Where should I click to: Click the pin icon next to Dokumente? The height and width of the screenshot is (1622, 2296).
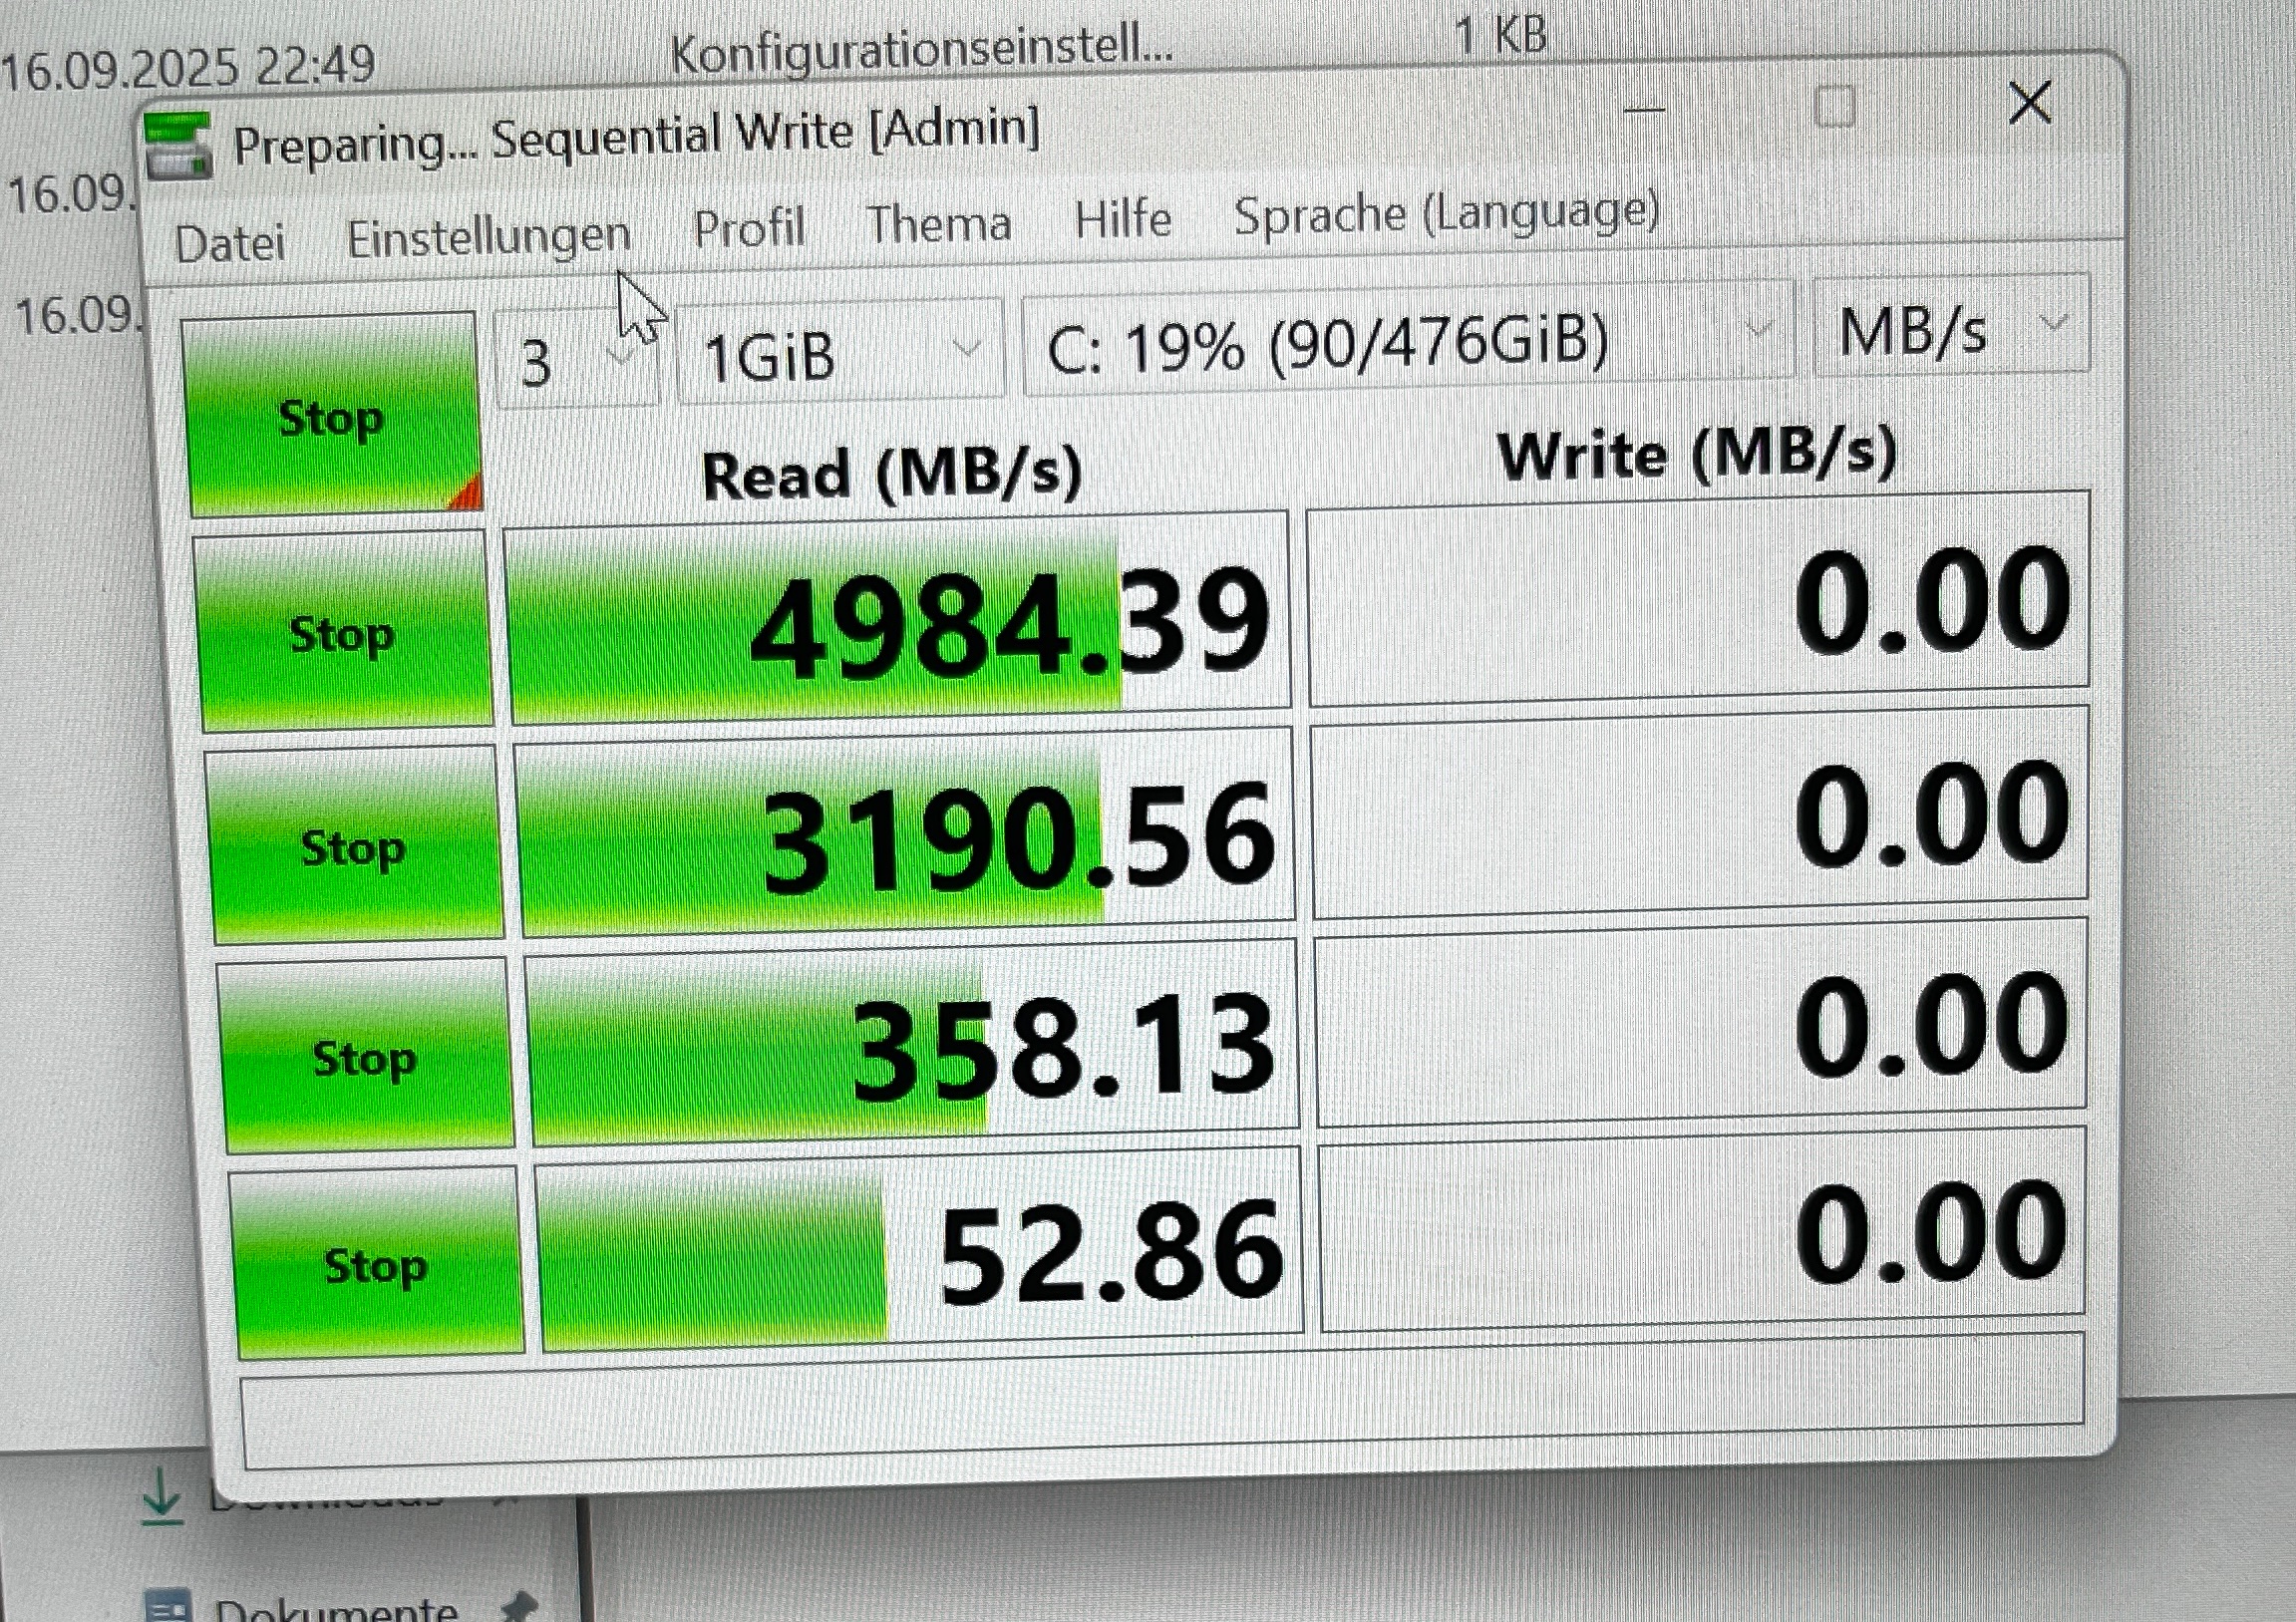518,1605
